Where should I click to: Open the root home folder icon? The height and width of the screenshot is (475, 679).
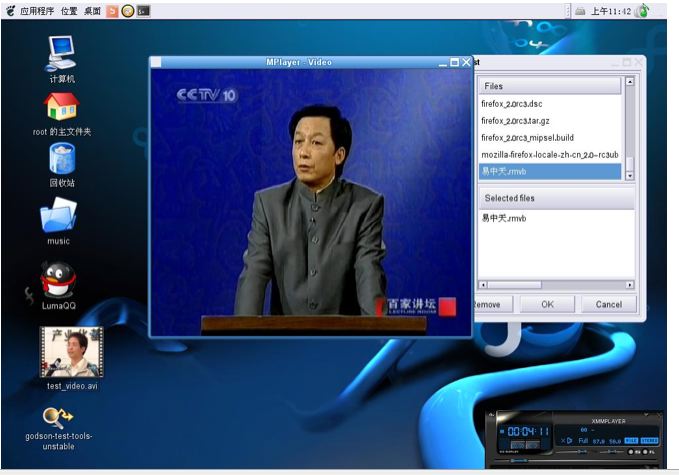(61, 107)
